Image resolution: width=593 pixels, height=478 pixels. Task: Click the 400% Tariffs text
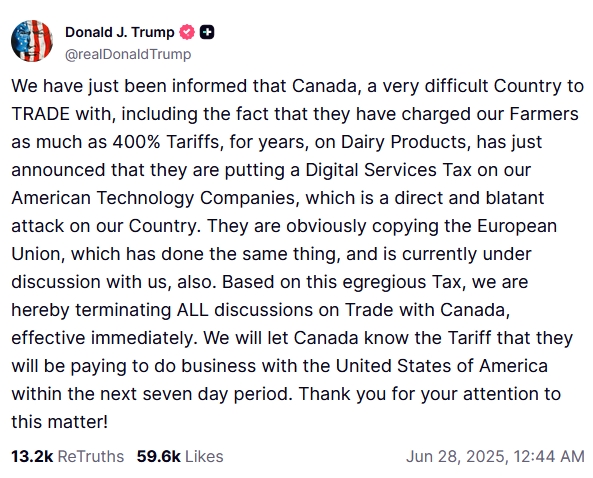tap(166, 142)
